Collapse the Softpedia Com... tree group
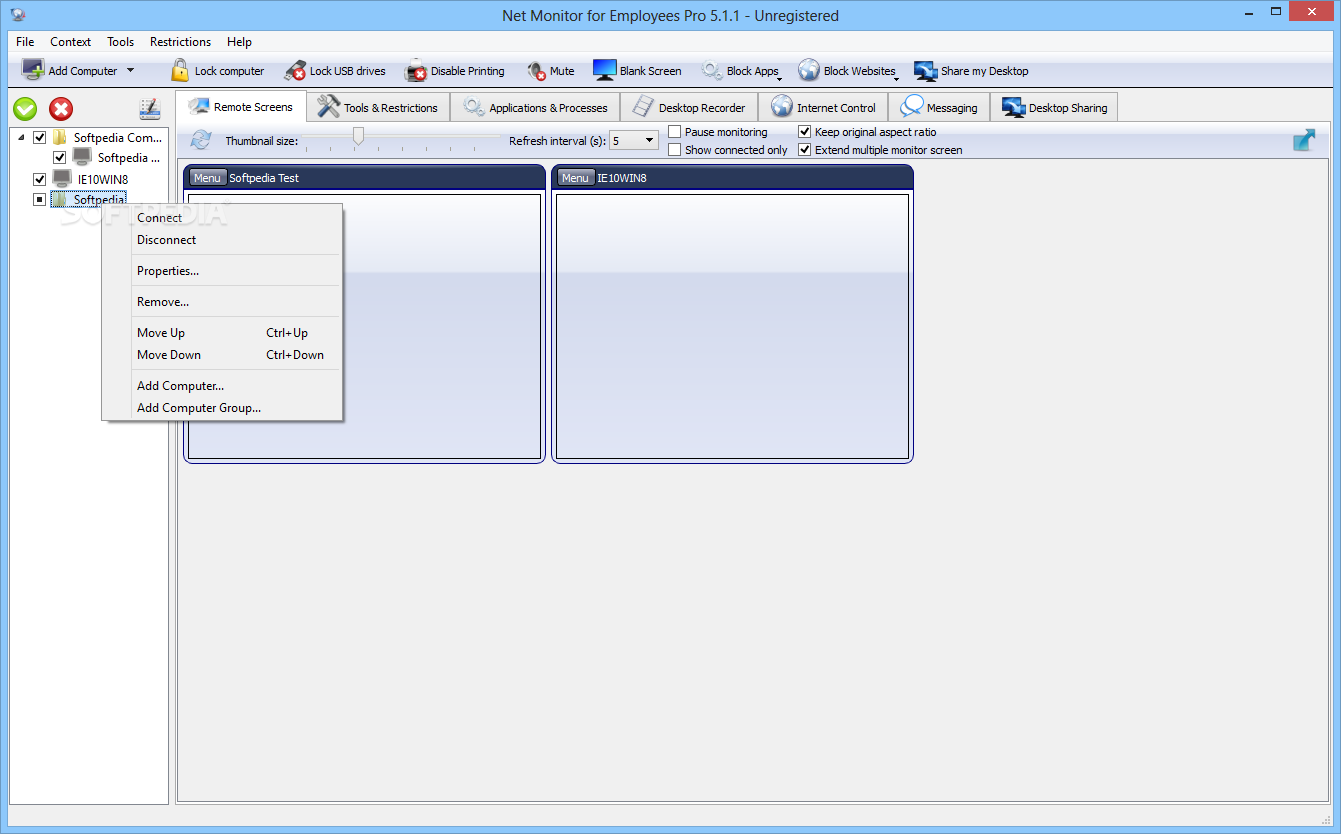This screenshot has height=834, width=1341. click(22, 137)
